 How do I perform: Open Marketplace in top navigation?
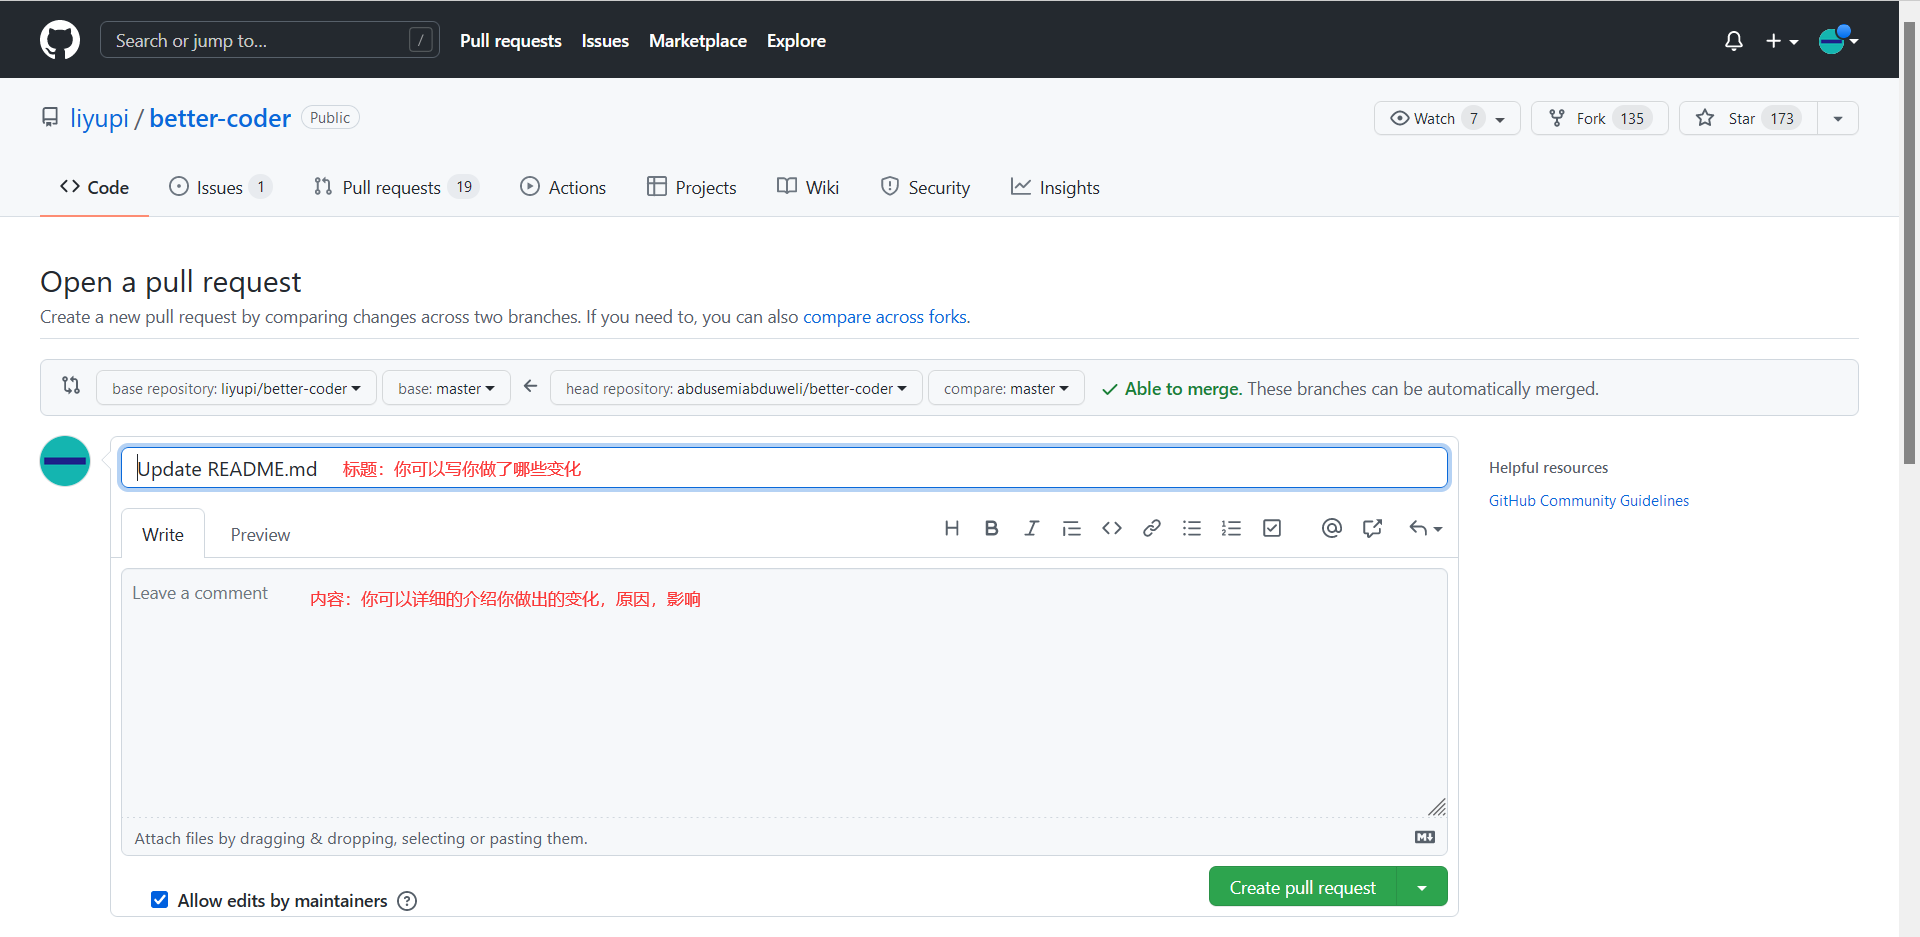point(698,41)
